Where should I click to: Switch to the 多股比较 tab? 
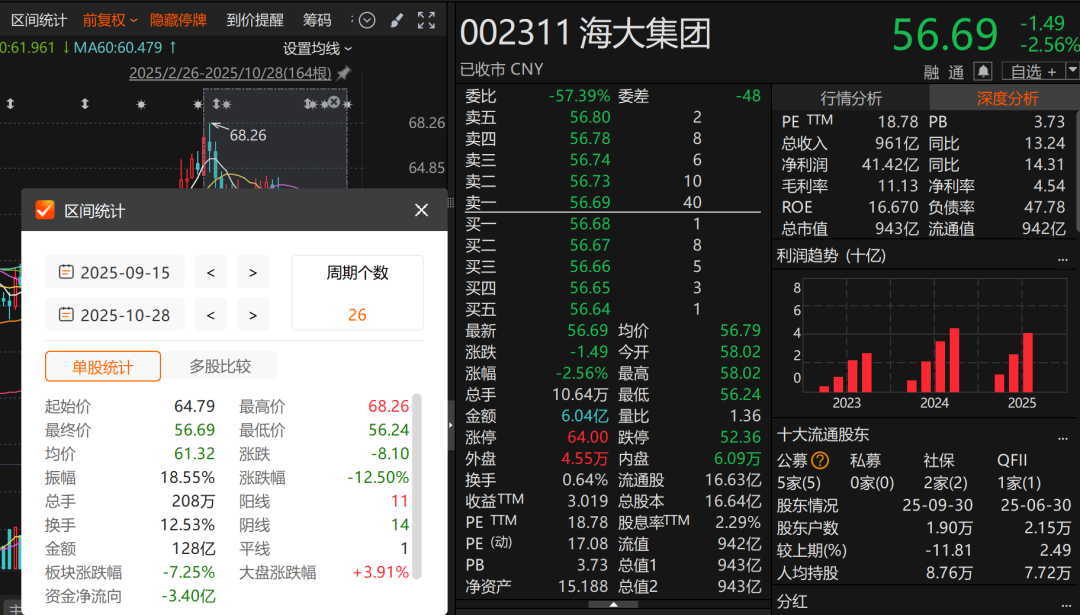[x=220, y=366]
